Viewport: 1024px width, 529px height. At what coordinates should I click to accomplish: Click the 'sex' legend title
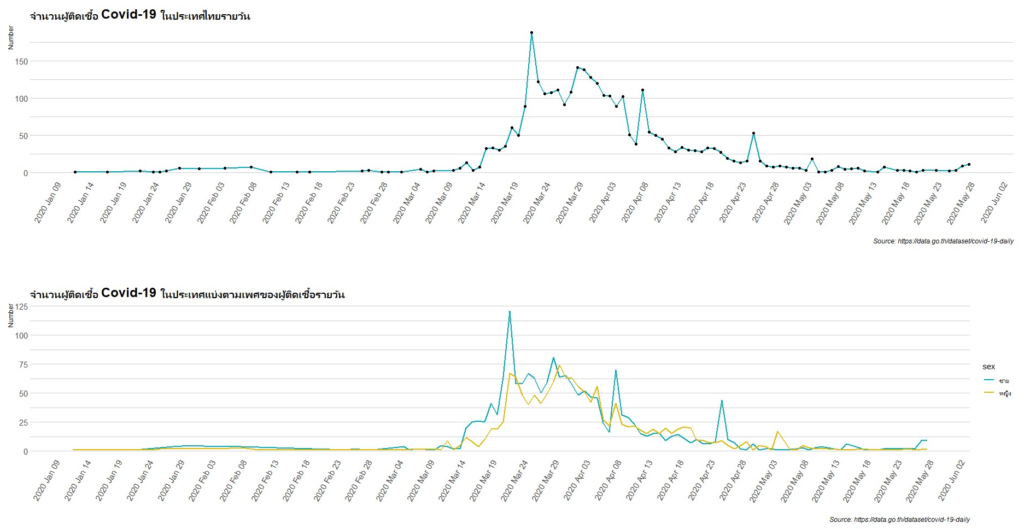[986, 367]
